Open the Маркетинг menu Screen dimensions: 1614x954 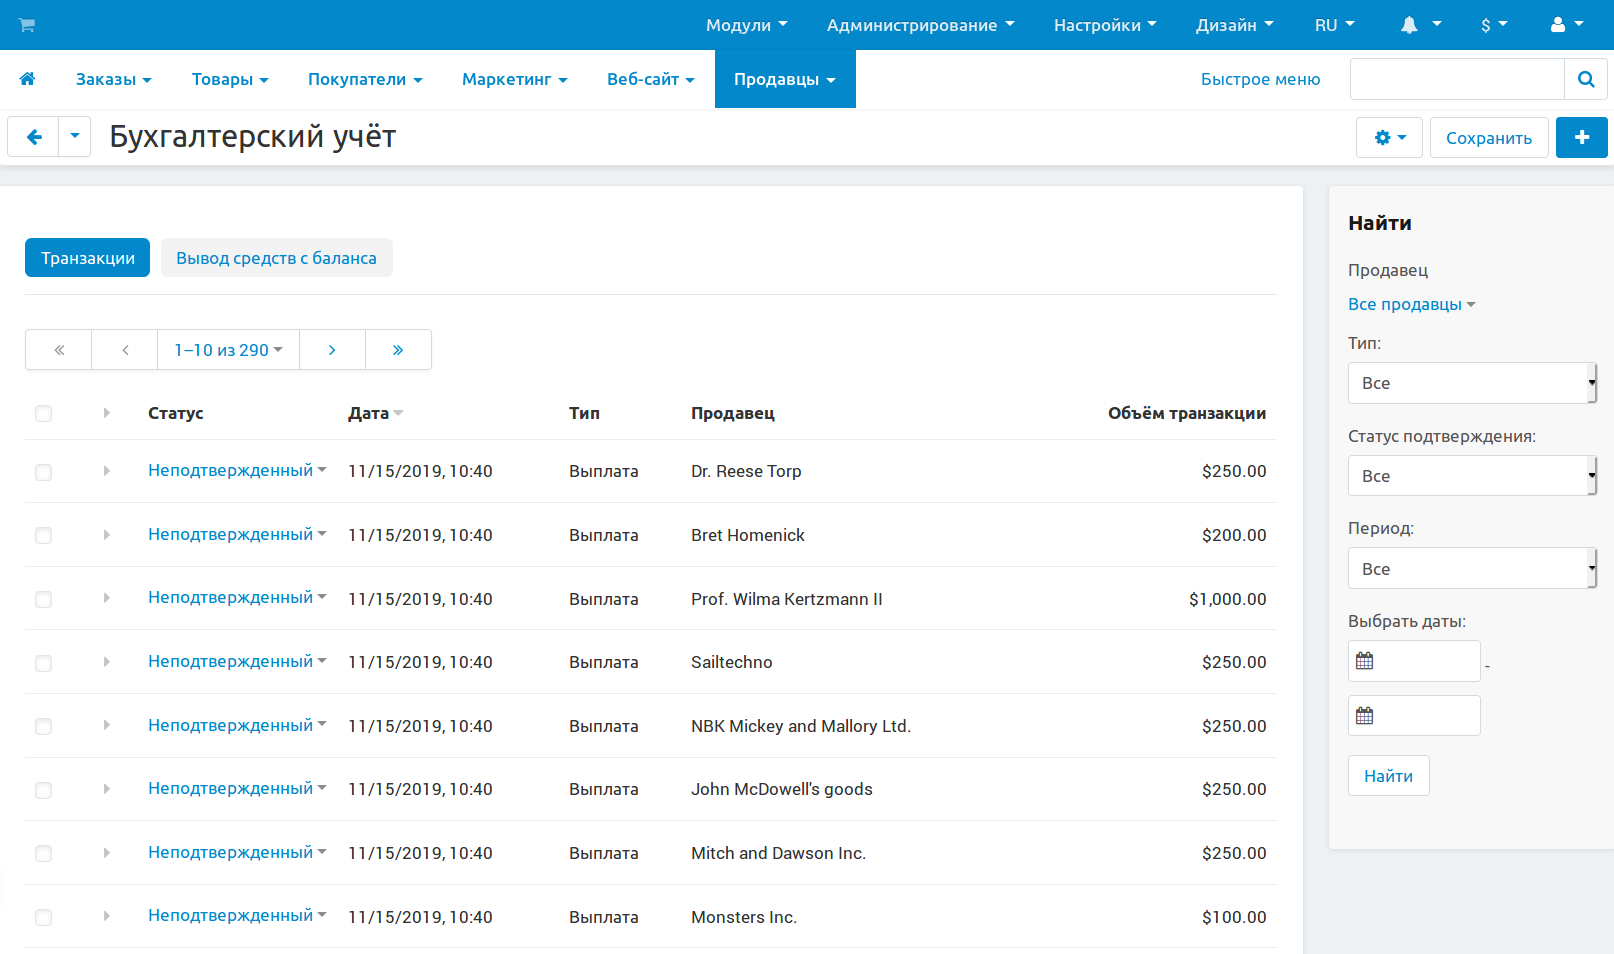pos(514,79)
